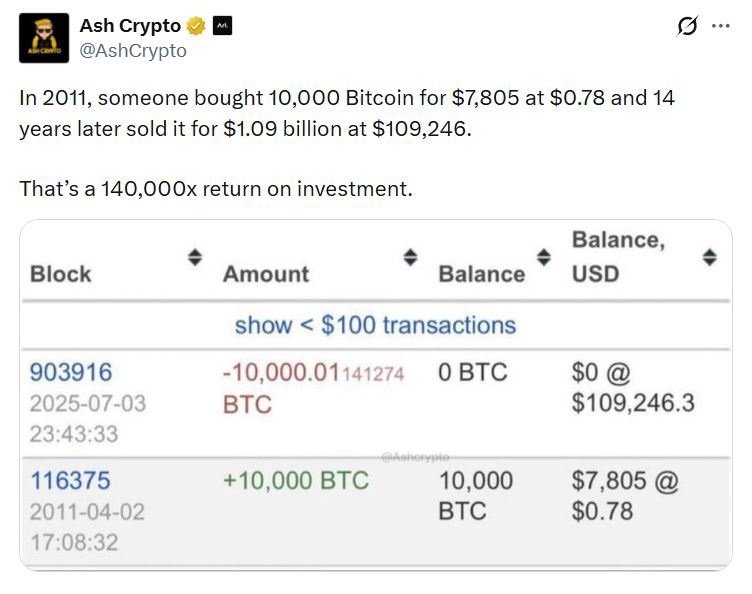Image resolution: width=752 pixels, height=594 pixels.
Task: Click the Ash Crypto profile avatar
Action: (44, 39)
